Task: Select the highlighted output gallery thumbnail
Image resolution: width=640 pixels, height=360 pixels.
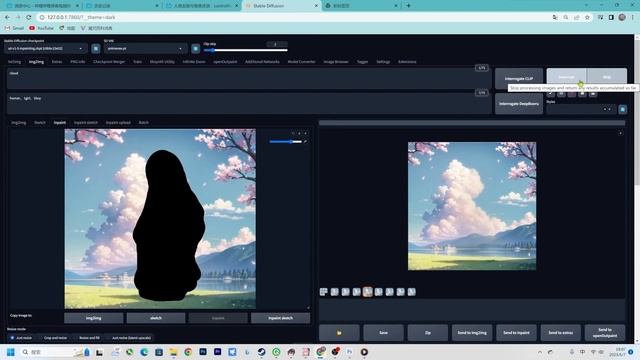Action: (367, 292)
